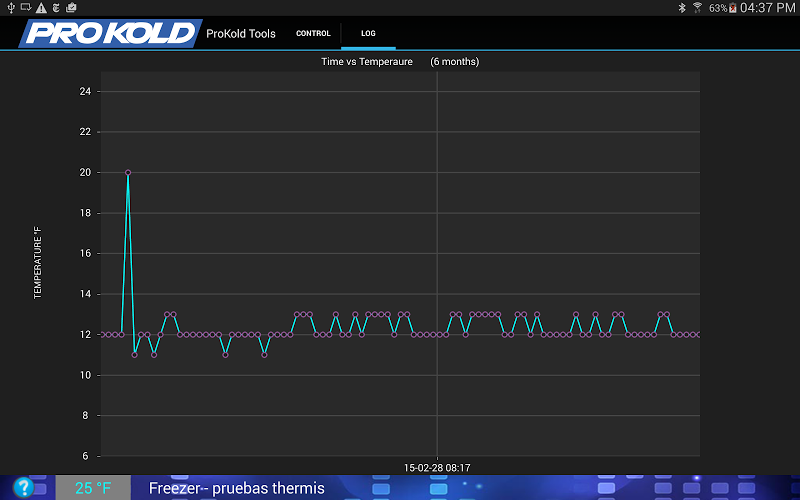Click the 15-02-28 08:17 time label
Image resolution: width=800 pixels, height=500 pixels.
437,468
